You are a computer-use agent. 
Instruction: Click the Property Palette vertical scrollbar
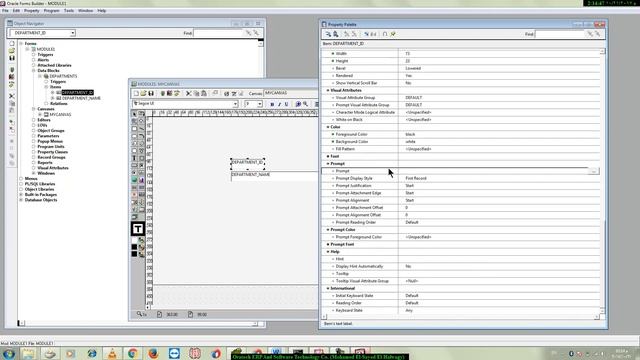(x=602, y=181)
